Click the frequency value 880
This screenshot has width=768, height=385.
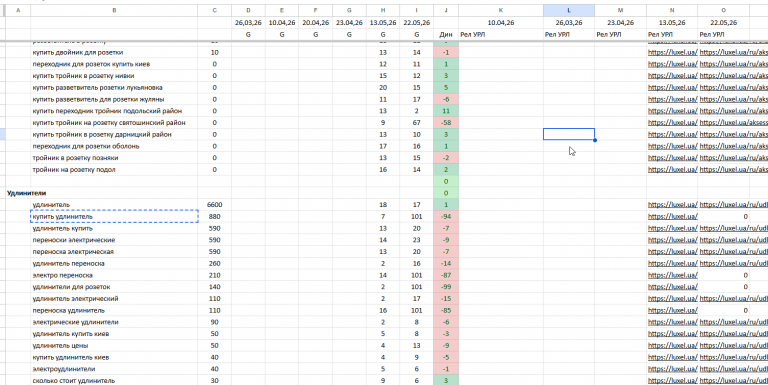(215, 217)
